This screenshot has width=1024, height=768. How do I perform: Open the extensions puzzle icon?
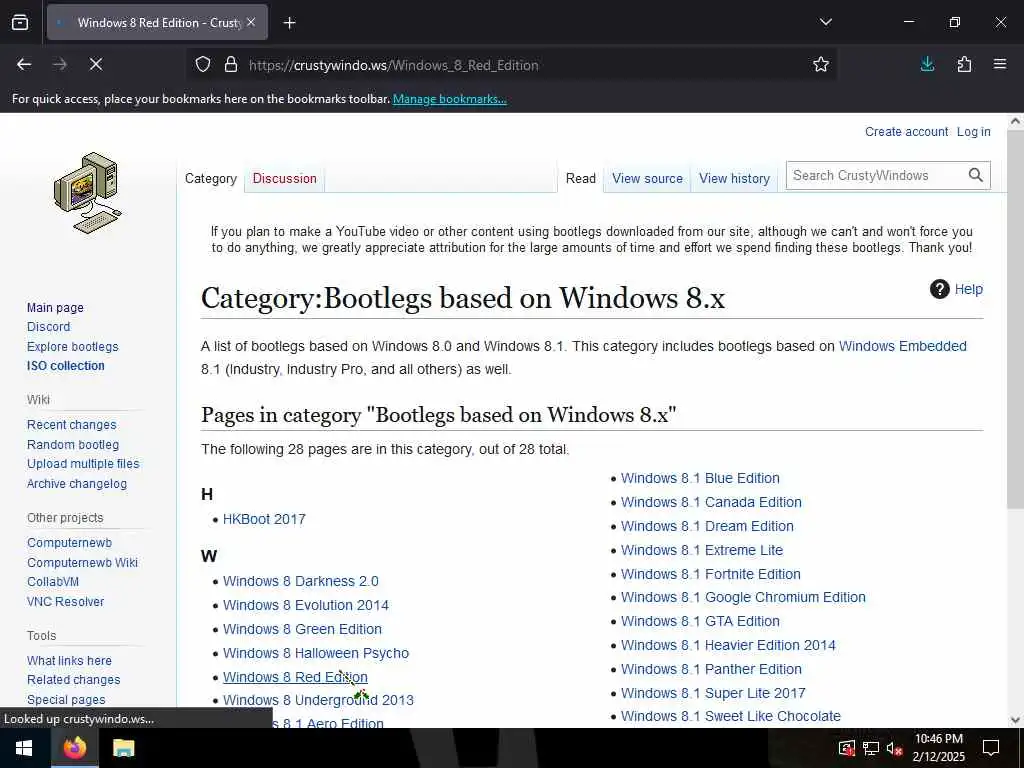tap(964, 64)
